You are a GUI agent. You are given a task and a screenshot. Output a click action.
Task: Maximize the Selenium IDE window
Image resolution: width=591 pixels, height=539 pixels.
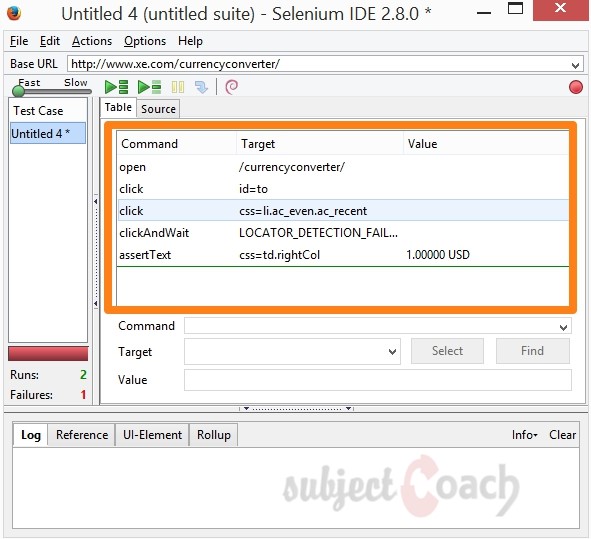click(x=515, y=8)
